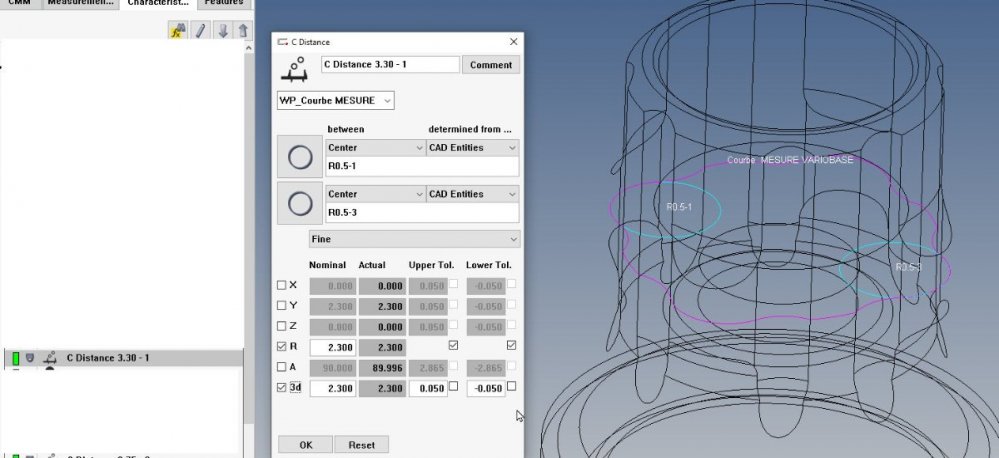
Task: Click the A actual value 89.996
Action: point(382,368)
